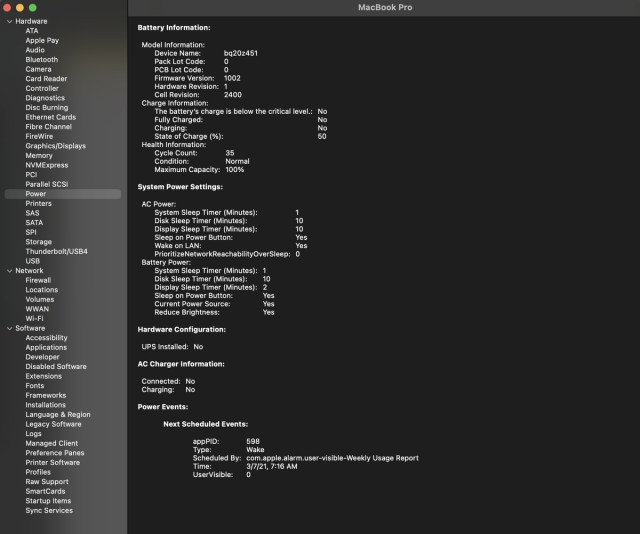Image resolution: width=640 pixels, height=534 pixels.
Task: Select WWAN in the sidebar
Action: pos(37,309)
